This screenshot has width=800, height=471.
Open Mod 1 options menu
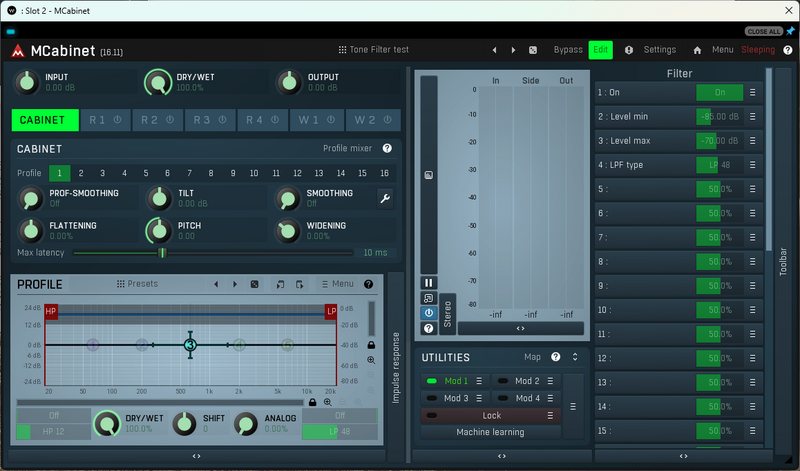[x=479, y=381]
